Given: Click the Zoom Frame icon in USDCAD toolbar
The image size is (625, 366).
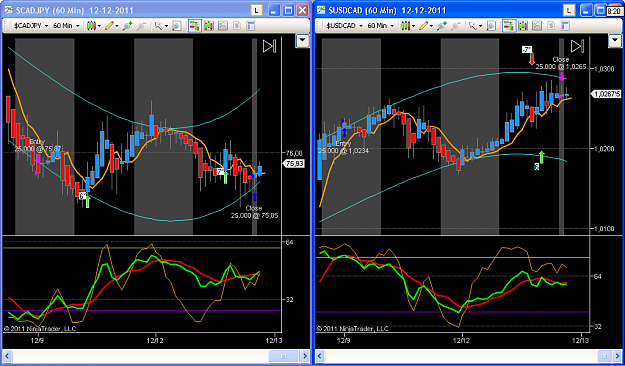Looking at the screenshot, I should 491,26.
